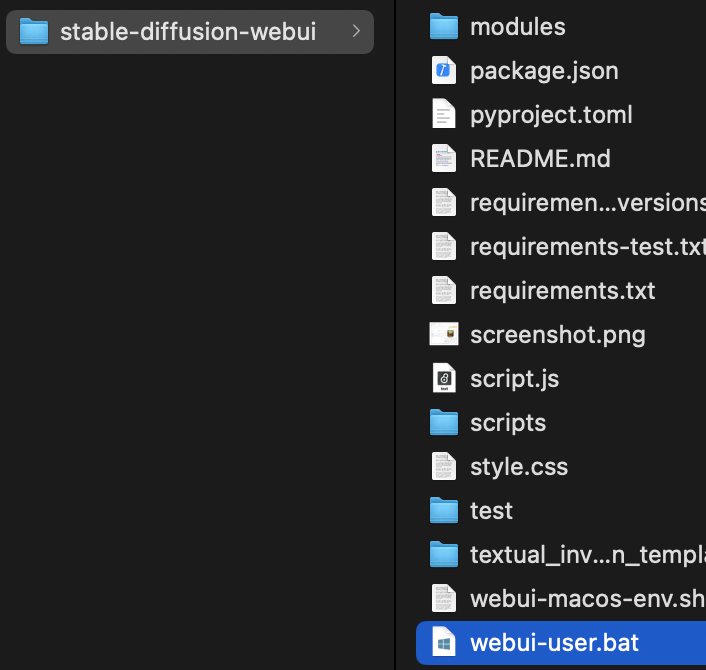The height and width of the screenshot is (670, 706).
Task: Click the textual_inv...n_templa folder icon
Action: 444,554
